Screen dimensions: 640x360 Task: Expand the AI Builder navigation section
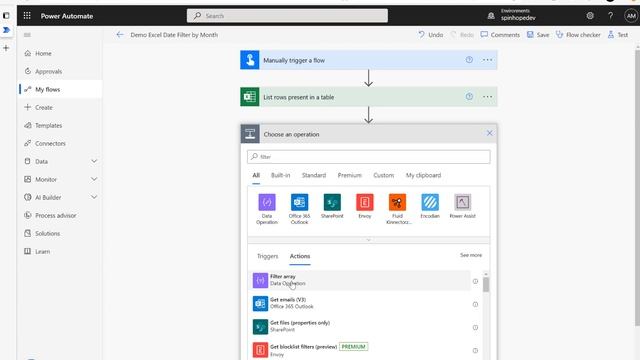[x=94, y=197]
